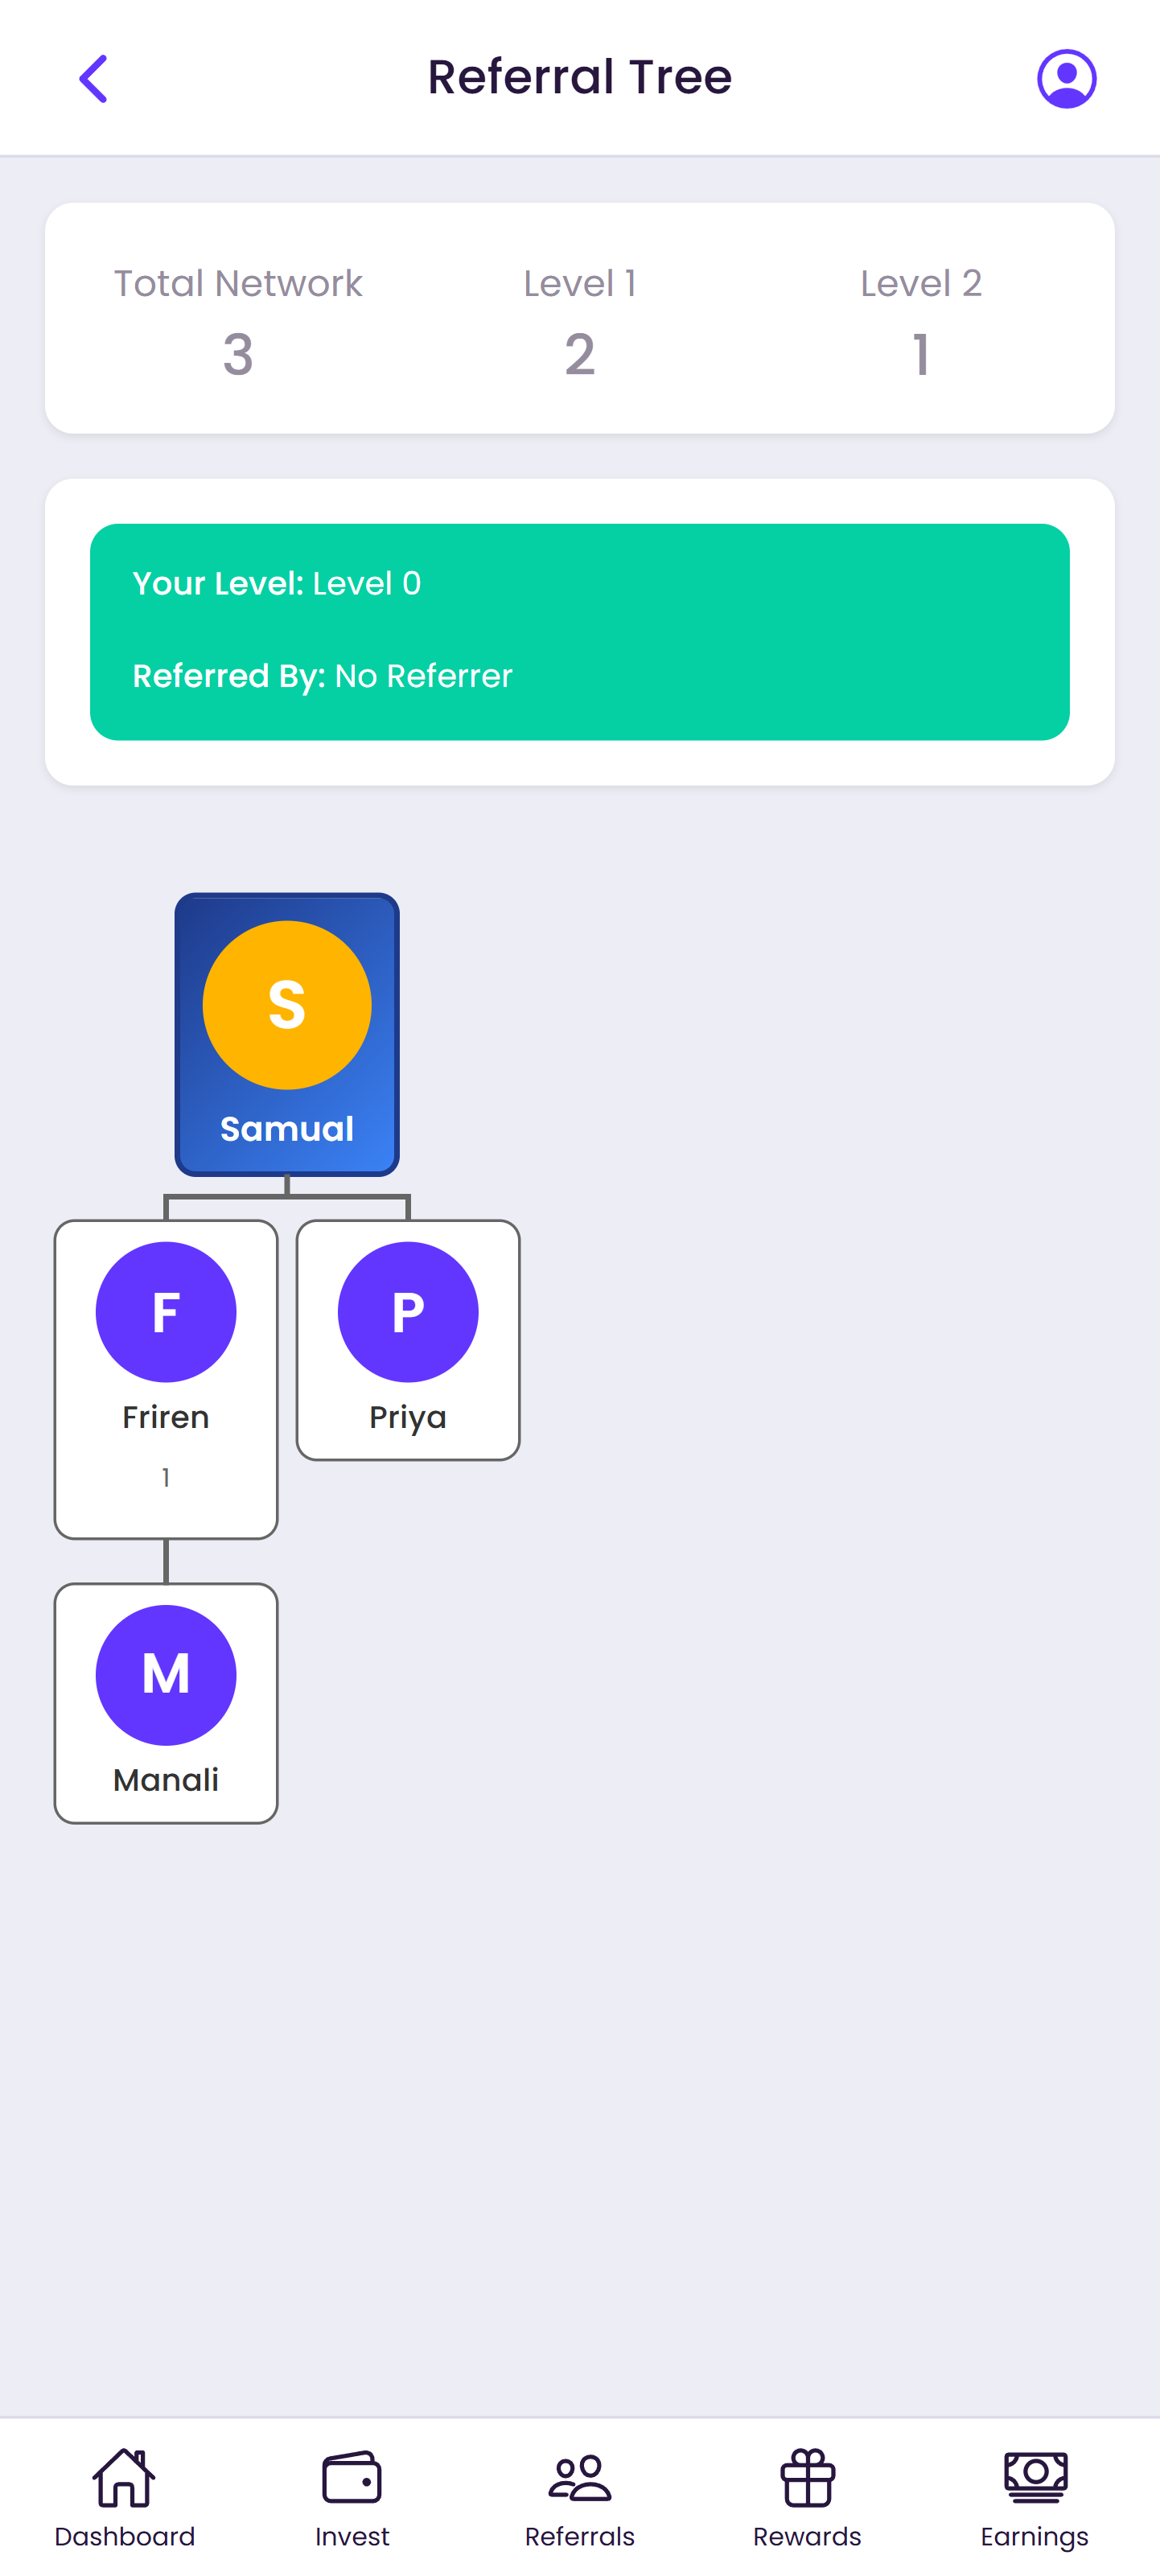Viewport: 1160px width, 2576px height.
Task: Tap Priya's avatar circle
Action: (x=407, y=1311)
